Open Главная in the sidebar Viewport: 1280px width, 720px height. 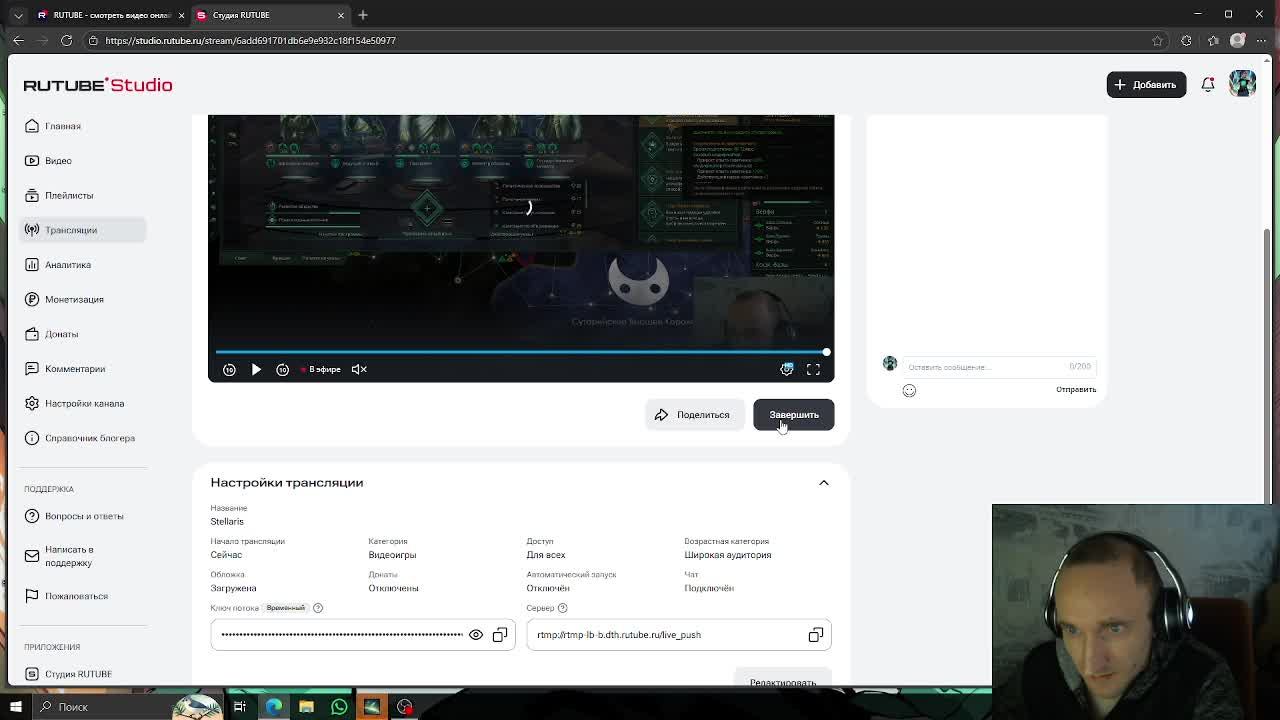tap(83, 126)
